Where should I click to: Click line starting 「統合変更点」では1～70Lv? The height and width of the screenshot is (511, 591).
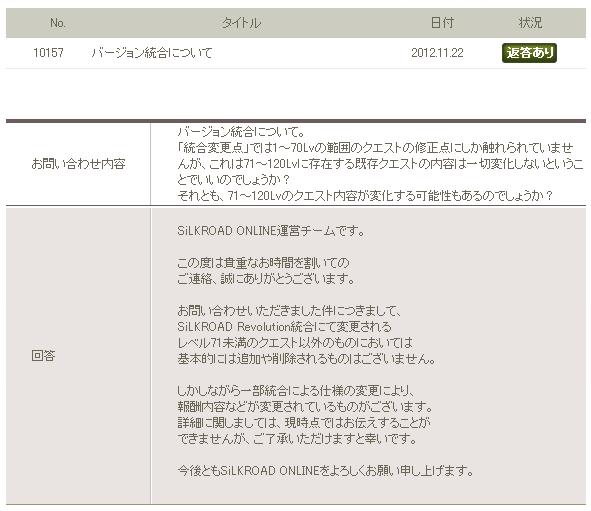[x=376, y=148]
